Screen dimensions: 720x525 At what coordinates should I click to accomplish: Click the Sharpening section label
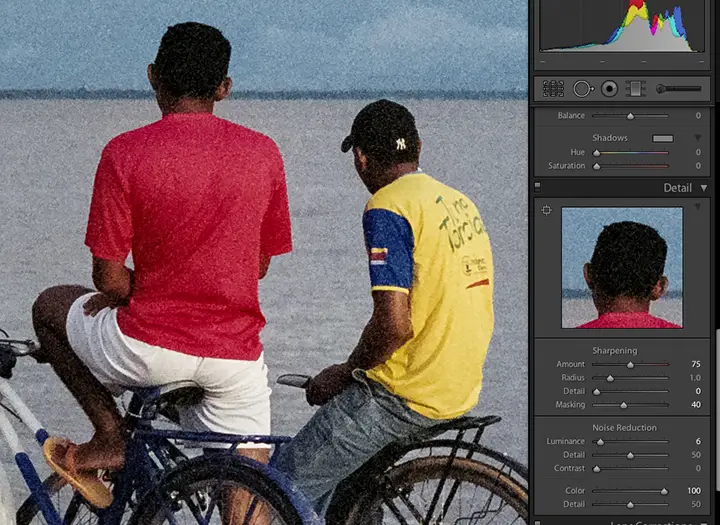tap(614, 350)
